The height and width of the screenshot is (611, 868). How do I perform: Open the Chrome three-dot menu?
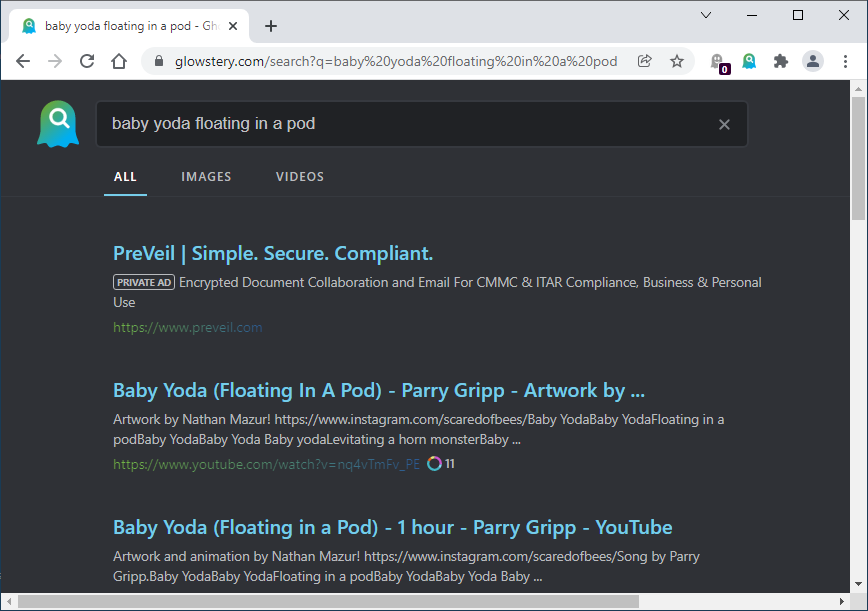click(845, 61)
